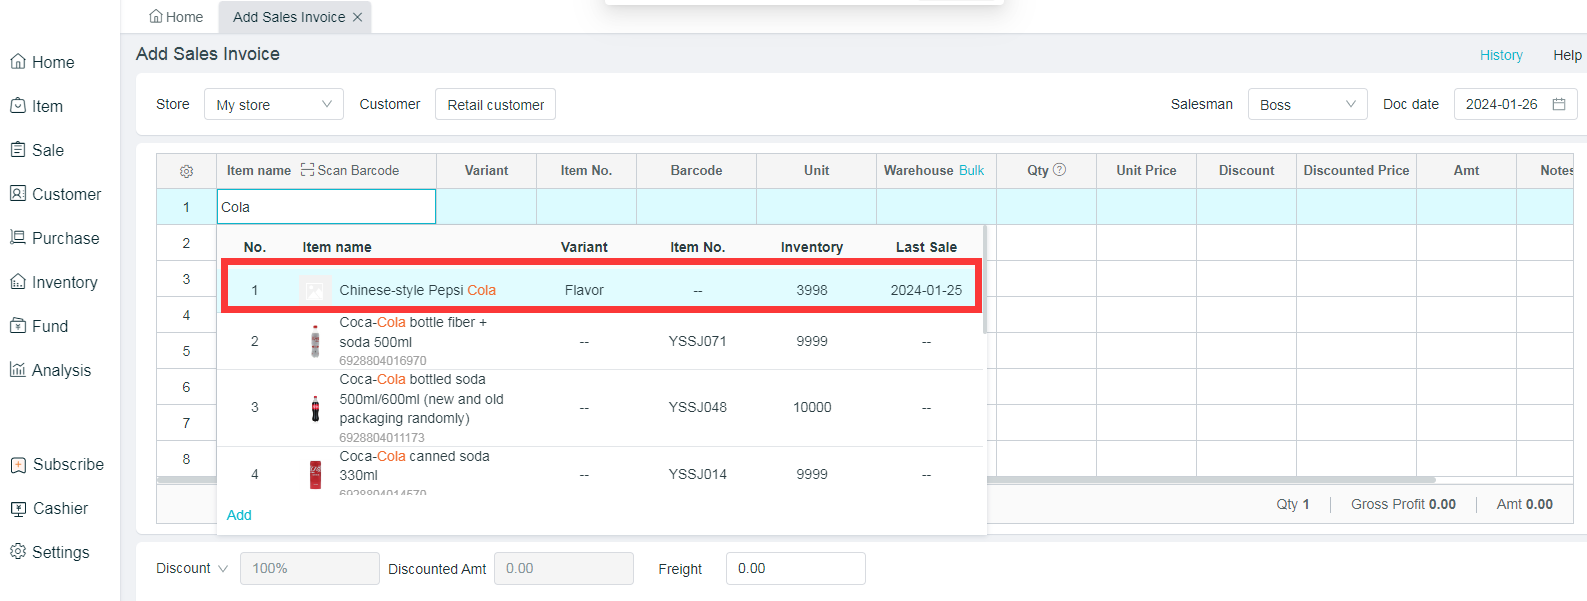
Task: Go to Cashier in the sidebar
Action: click(50, 508)
